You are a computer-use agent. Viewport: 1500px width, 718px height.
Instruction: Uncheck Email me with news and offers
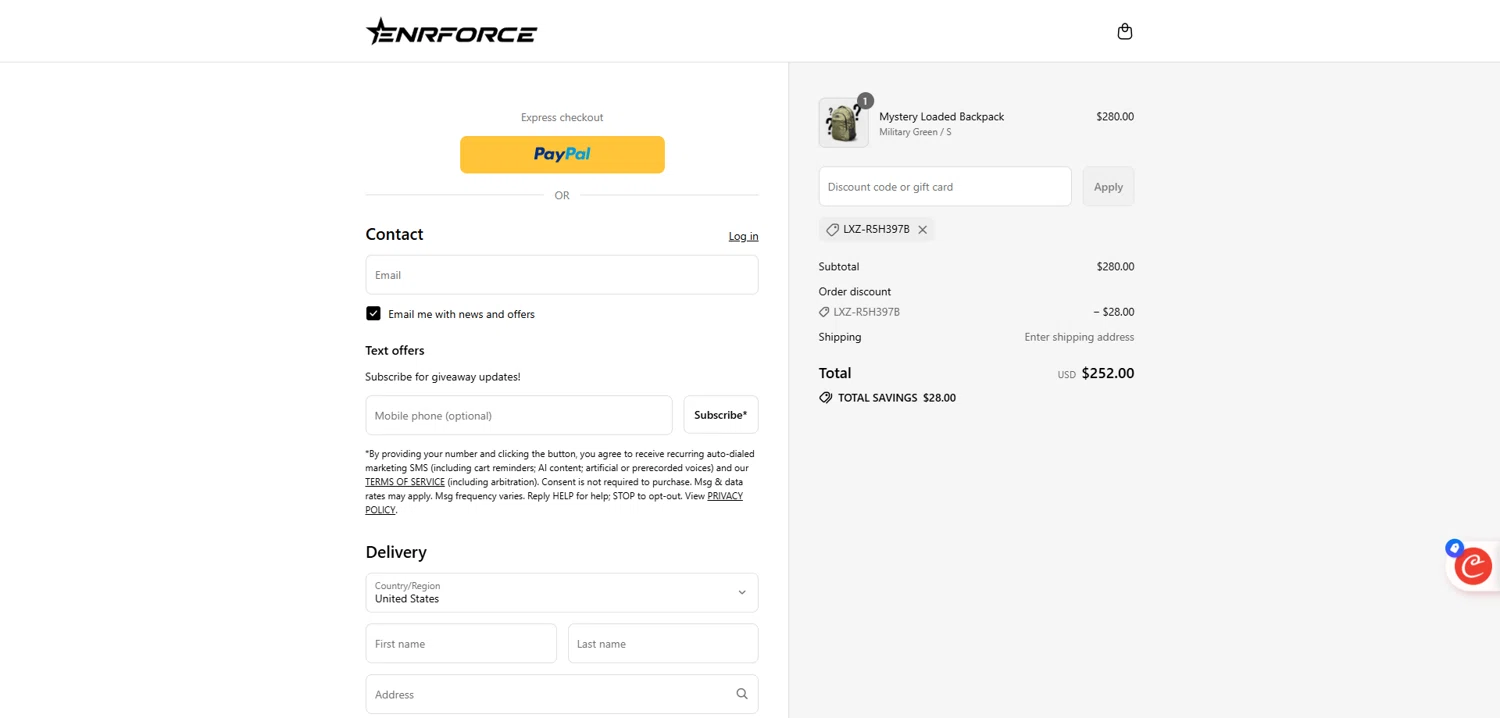(373, 313)
